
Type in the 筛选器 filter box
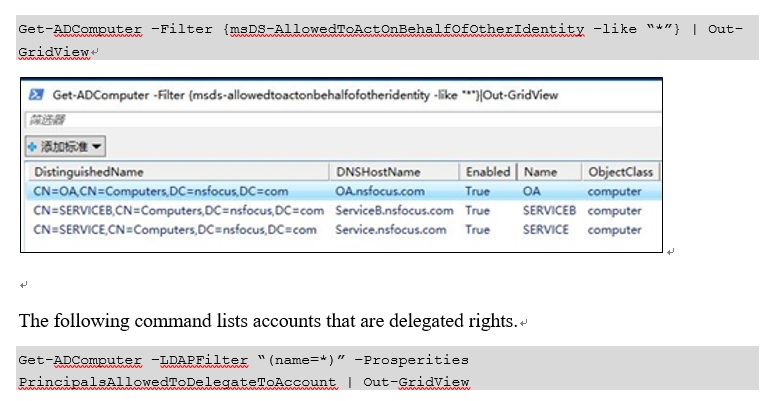(x=340, y=120)
